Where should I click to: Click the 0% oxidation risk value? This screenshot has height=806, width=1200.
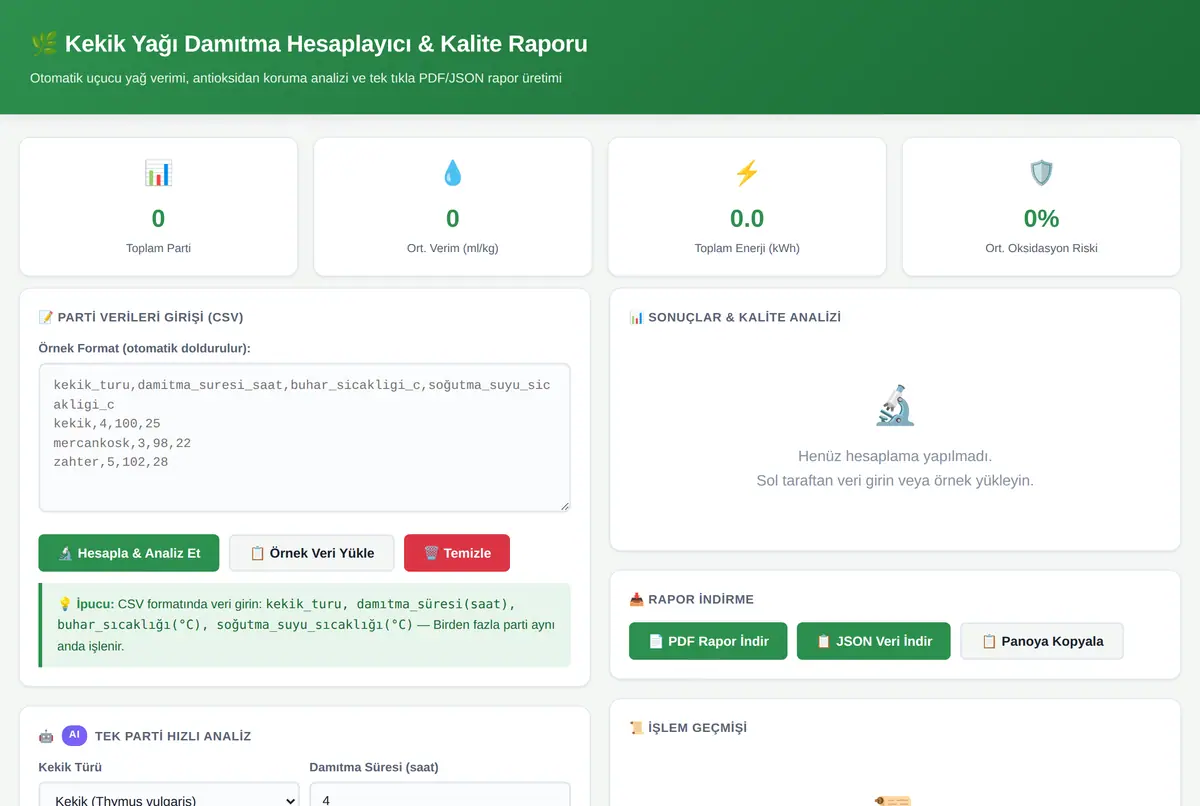[1041, 219]
